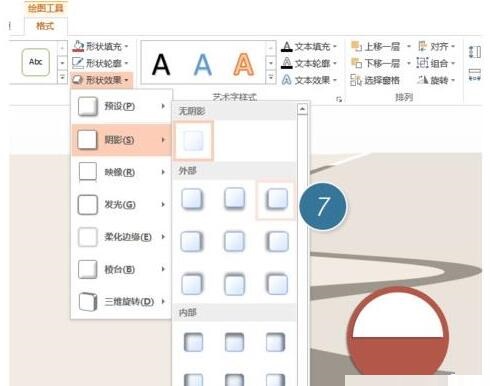Choose blue WordArt style A
Image resolution: width=490 pixels, height=386 pixels.
pyautogui.click(x=203, y=65)
